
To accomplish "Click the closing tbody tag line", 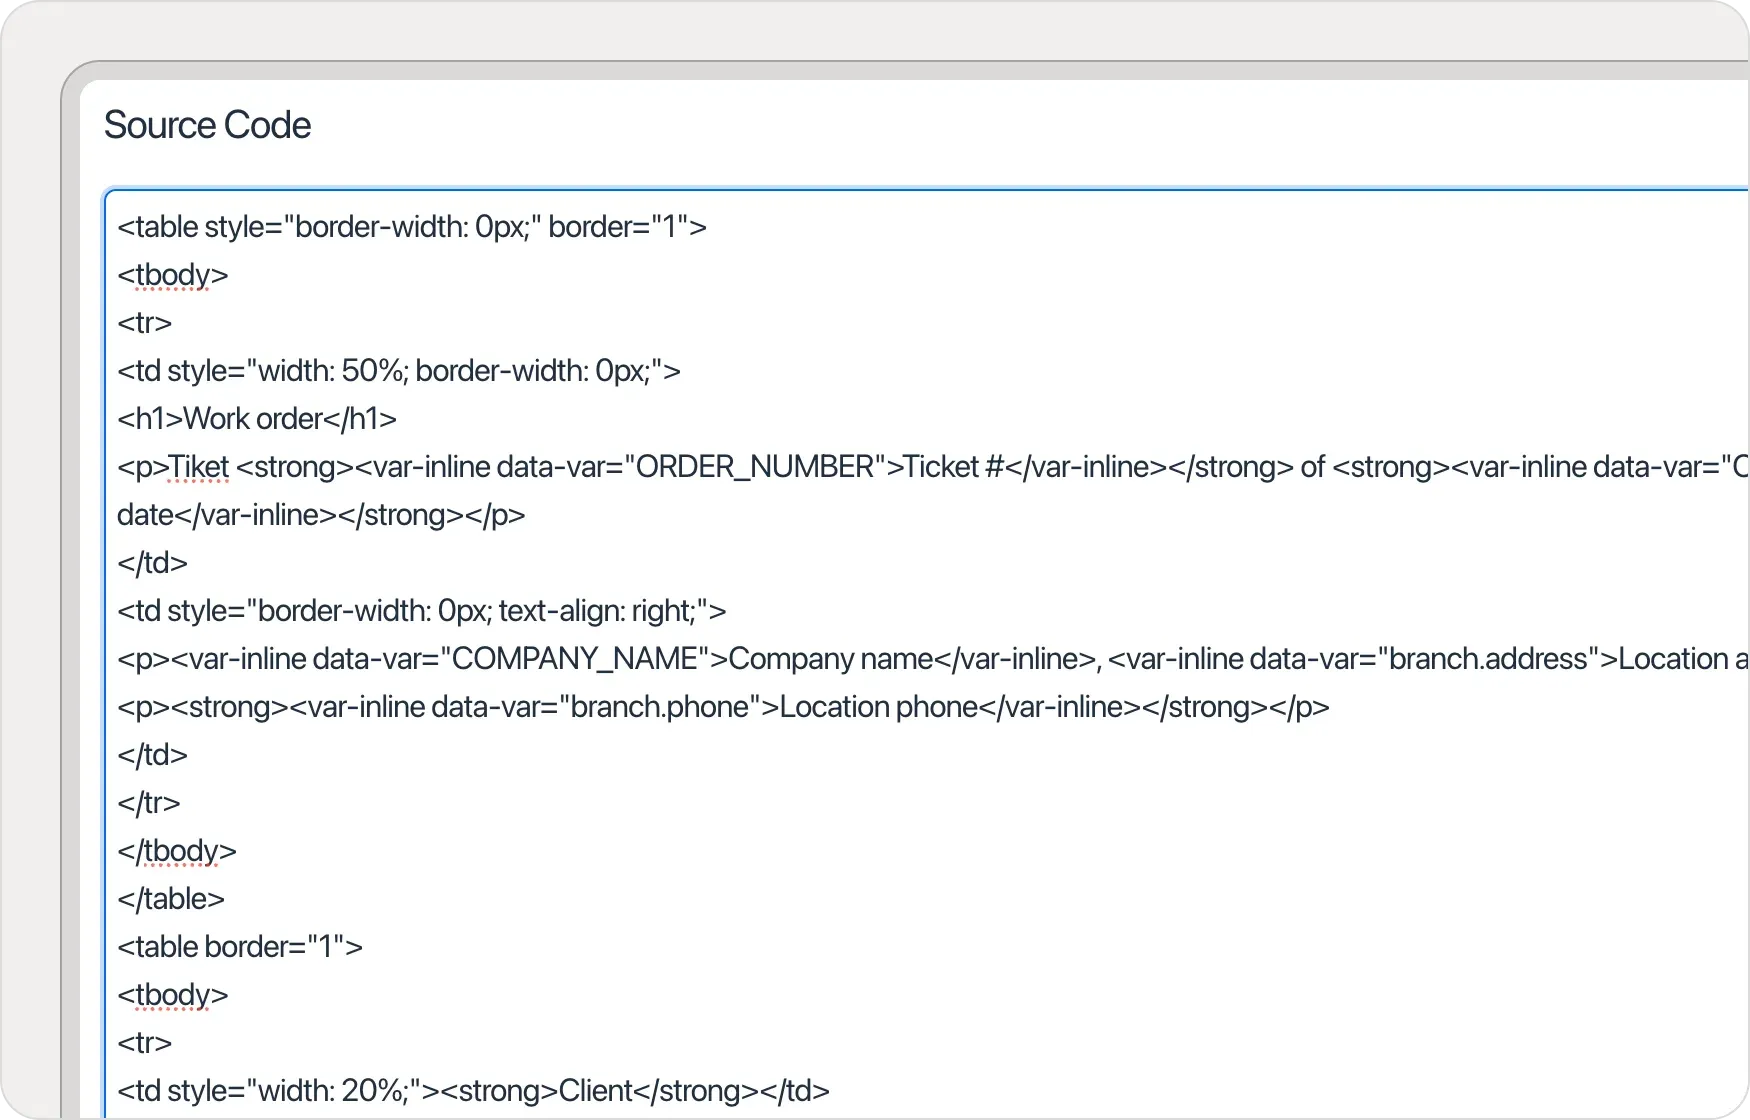I will coord(175,850).
